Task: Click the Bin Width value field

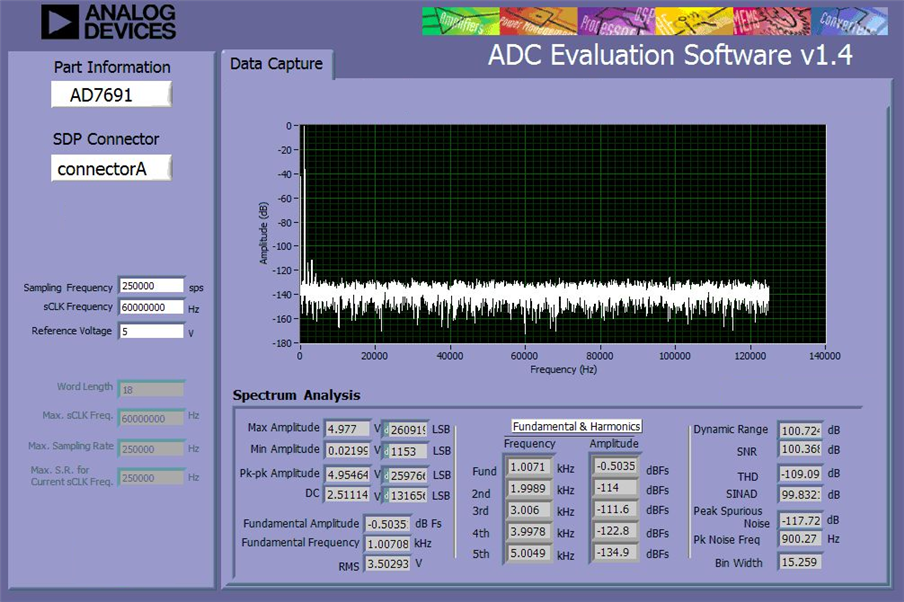Action: click(800, 562)
